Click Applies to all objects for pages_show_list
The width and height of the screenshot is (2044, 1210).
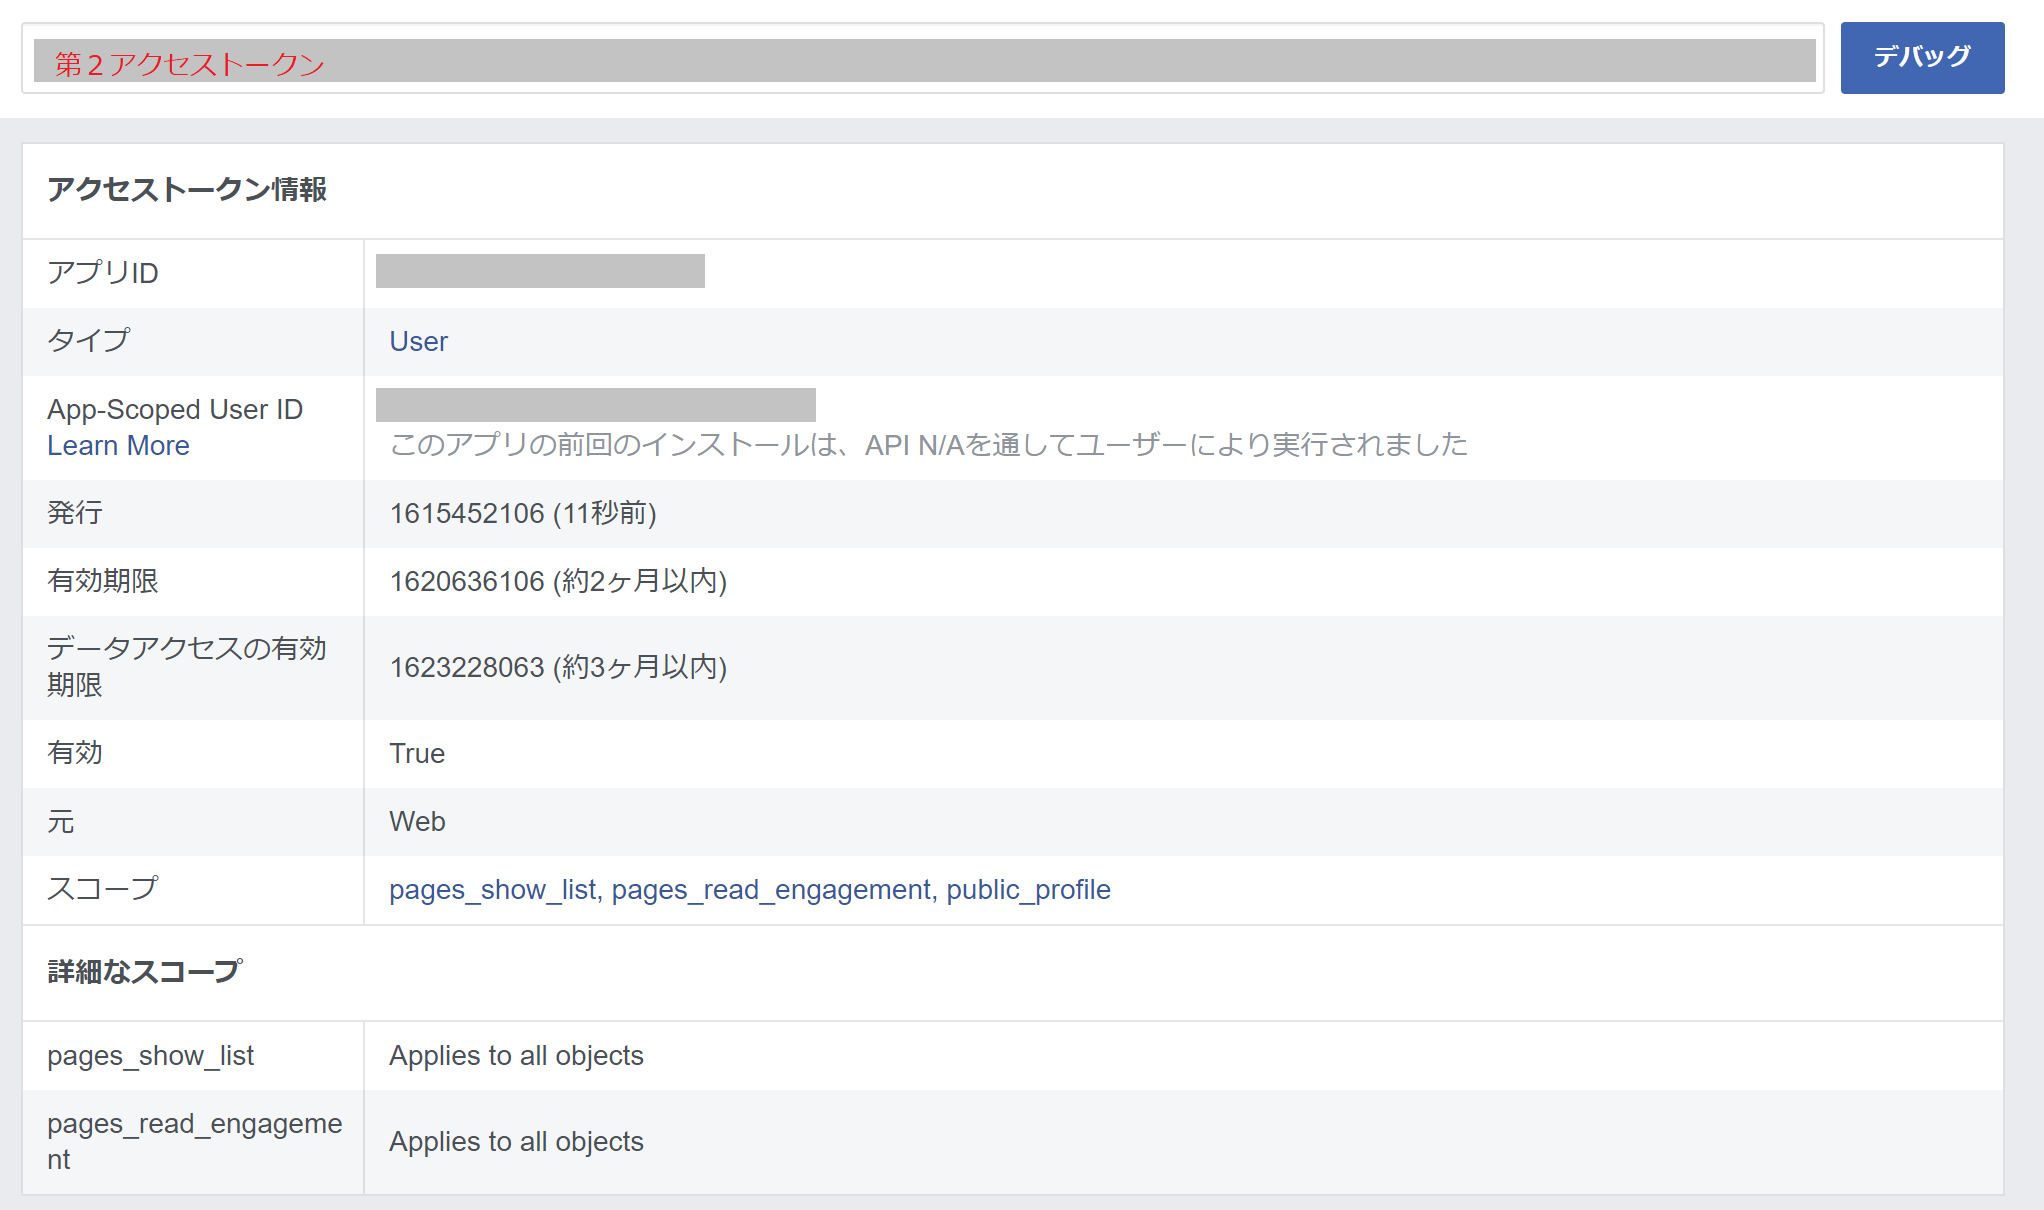click(x=516, y=1056)
